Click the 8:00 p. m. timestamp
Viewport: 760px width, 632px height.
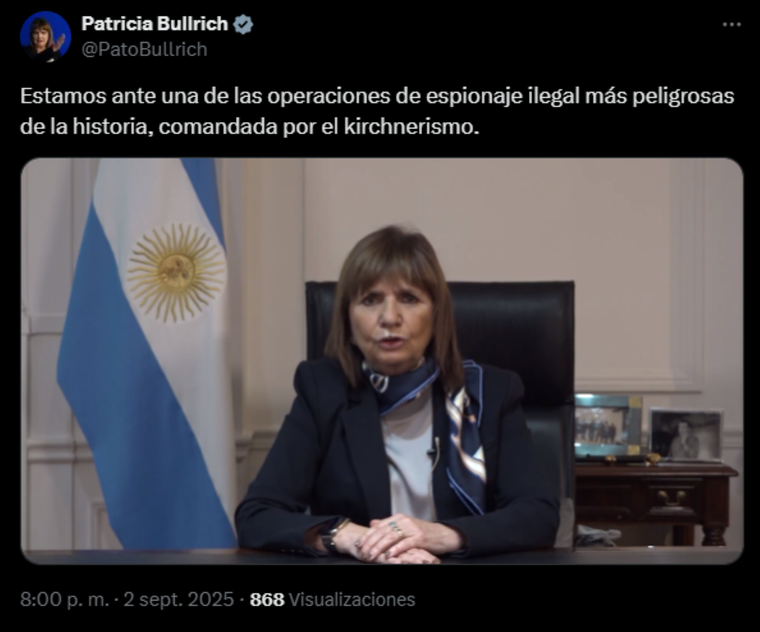(65, 600)
